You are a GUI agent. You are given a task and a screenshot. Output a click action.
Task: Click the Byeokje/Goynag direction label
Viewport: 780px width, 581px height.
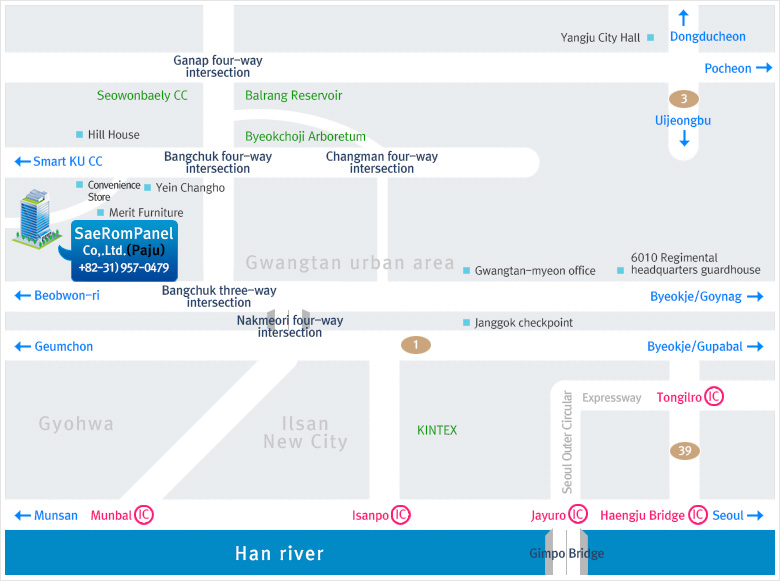point(696,297)
